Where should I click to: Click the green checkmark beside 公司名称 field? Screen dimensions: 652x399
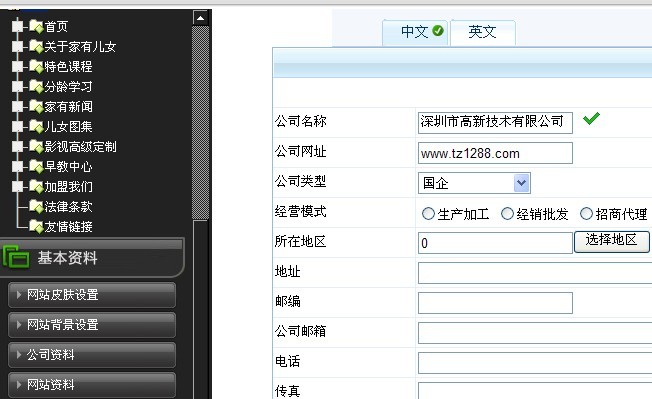pyautogui.click(x=591, y=118)
